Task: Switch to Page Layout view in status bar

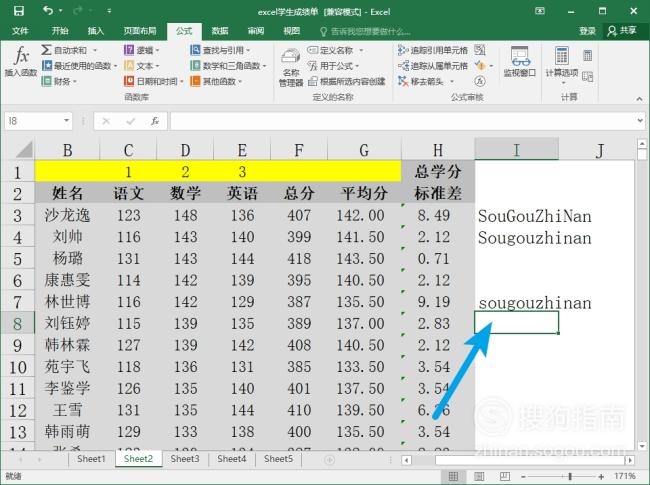Action: [479, 476]
